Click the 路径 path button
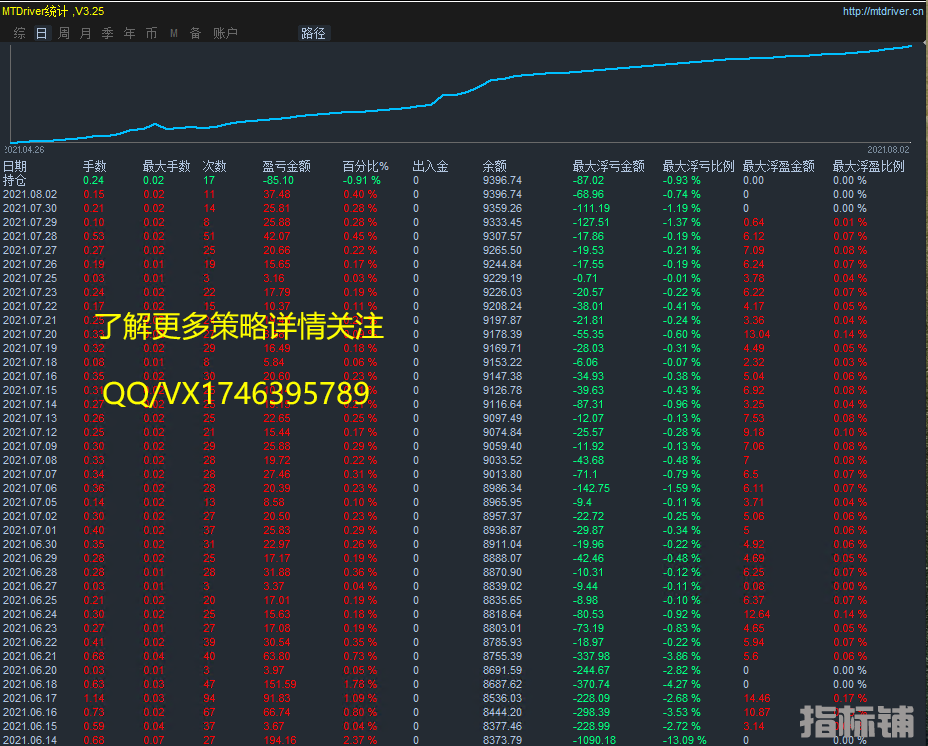The image size is (928, 746). pos(313,33)
